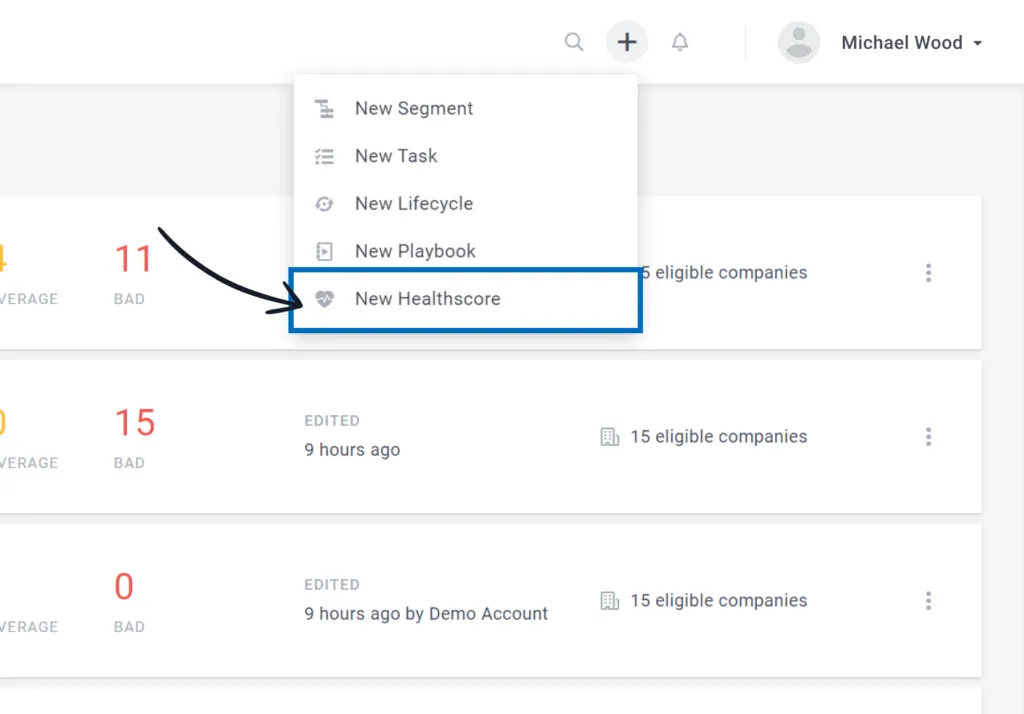Image resolution: width=1024 pixels, height=714 pixels.
Task: Open notifications bell icon
Action: point(680,42)
